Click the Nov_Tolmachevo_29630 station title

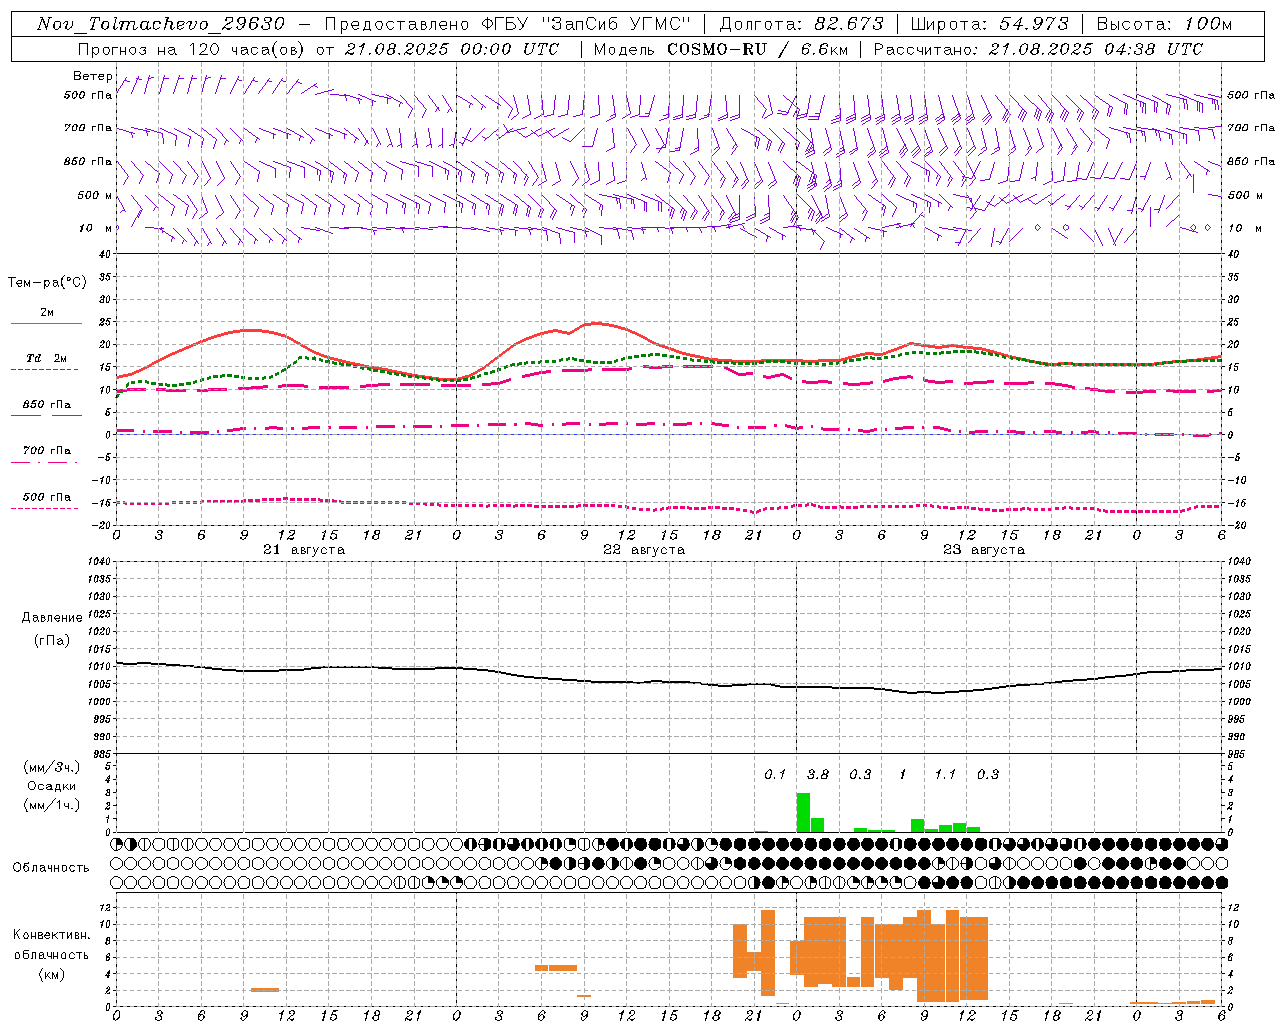click(x=160, y=24)
